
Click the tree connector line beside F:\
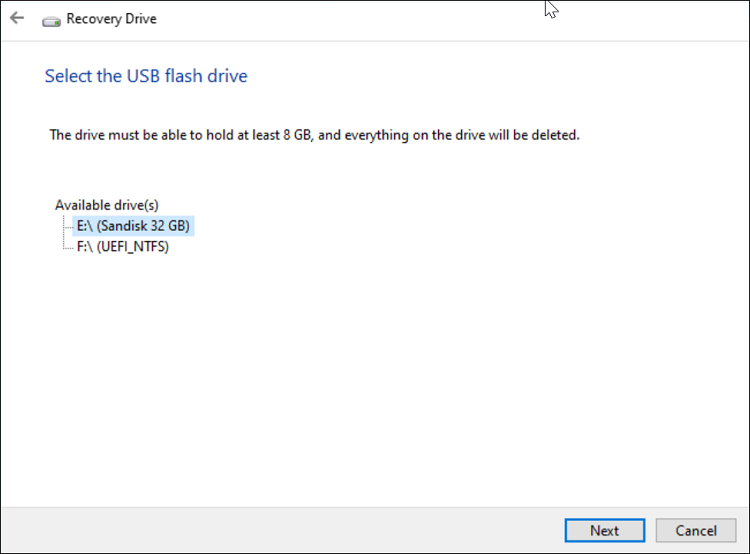point(67,247)
